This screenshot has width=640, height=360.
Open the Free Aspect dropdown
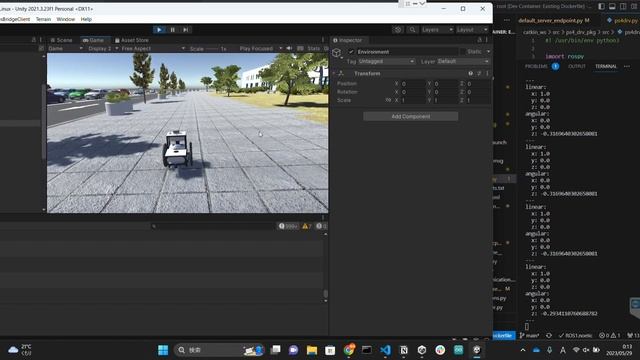[x=153, y=49]
